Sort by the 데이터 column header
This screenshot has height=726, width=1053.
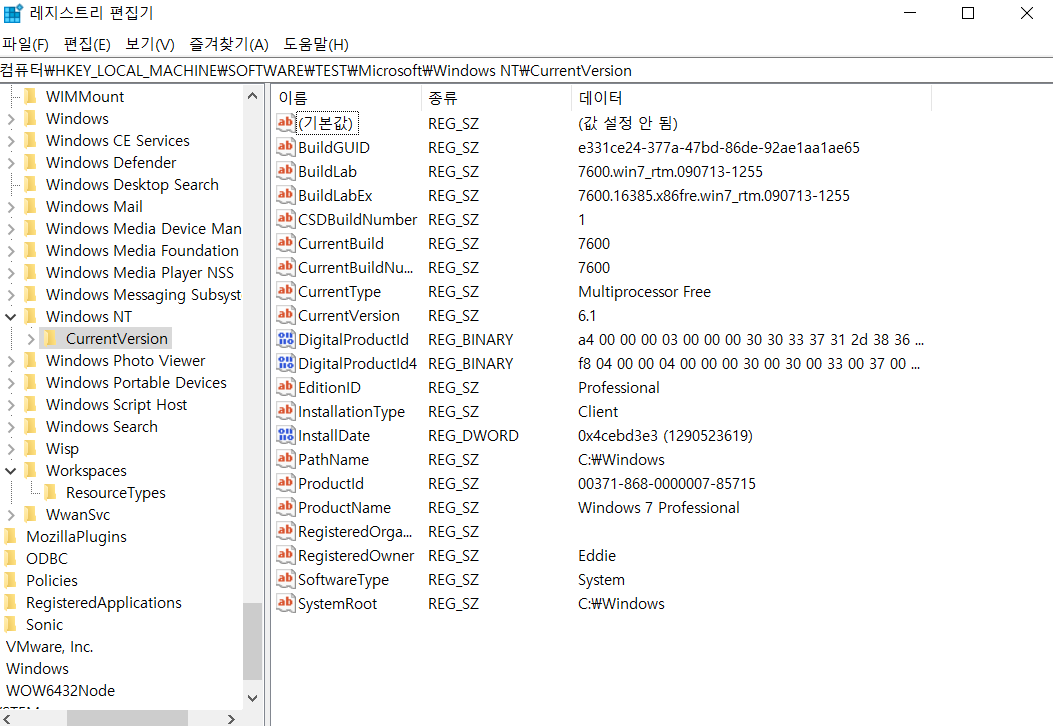click(x=751, y=98)
